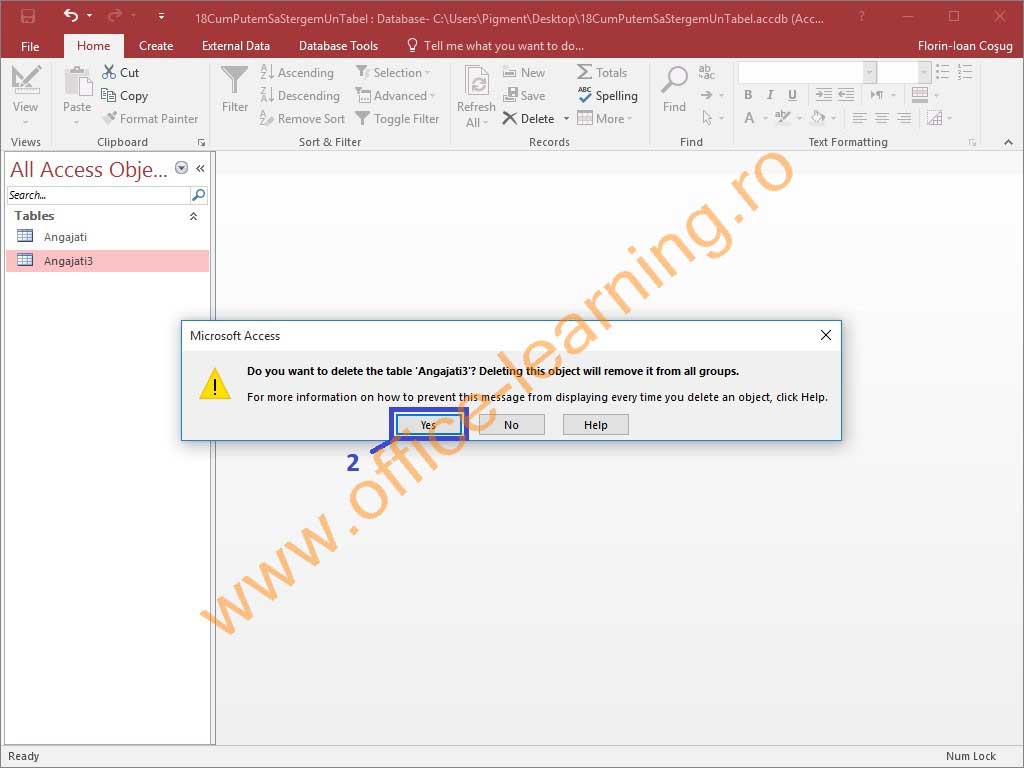Toggle the bullets list button

[x=942, y=72]
